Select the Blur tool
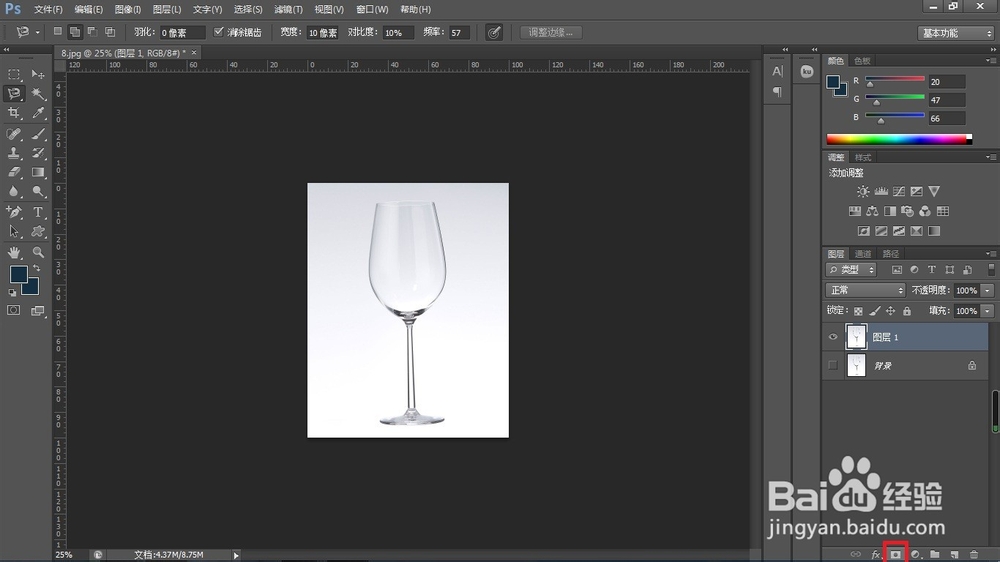Viewport: 1000px width, 562px height. click(13, 191)
